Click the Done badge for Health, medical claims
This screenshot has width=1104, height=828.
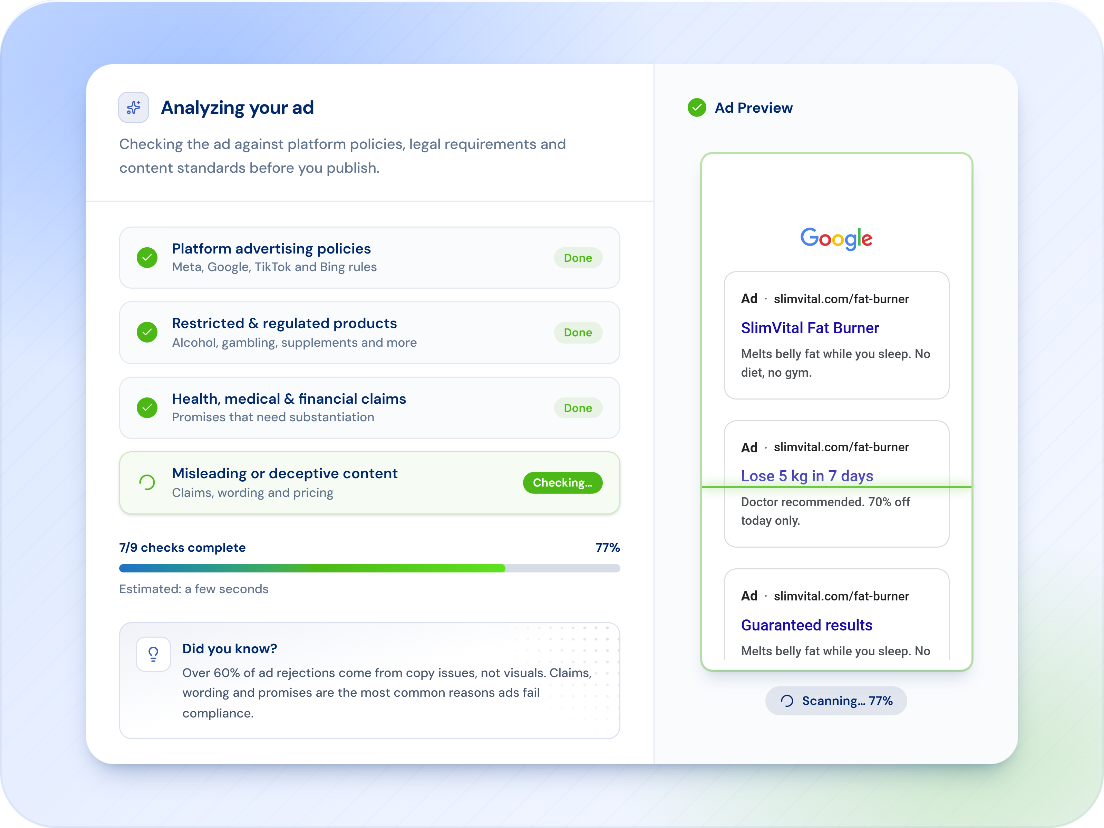(578, 408)
